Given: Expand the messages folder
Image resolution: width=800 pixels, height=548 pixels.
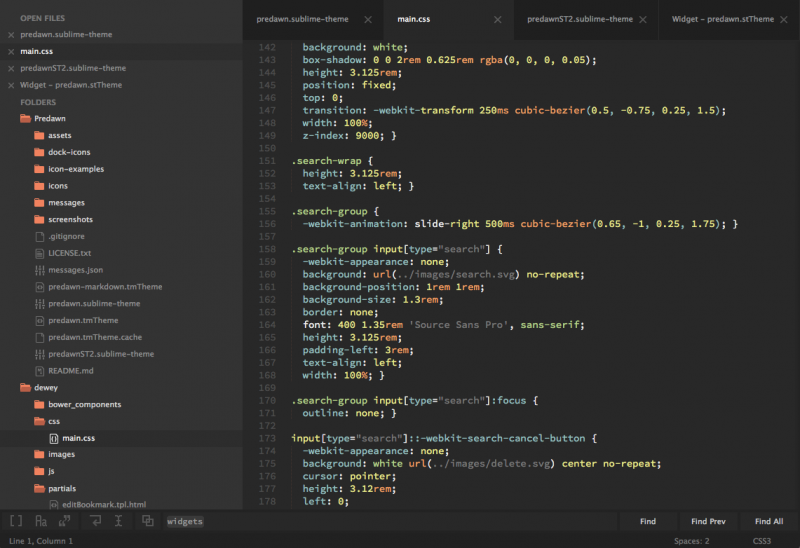Looking at the screenshot, I should 39,203.
